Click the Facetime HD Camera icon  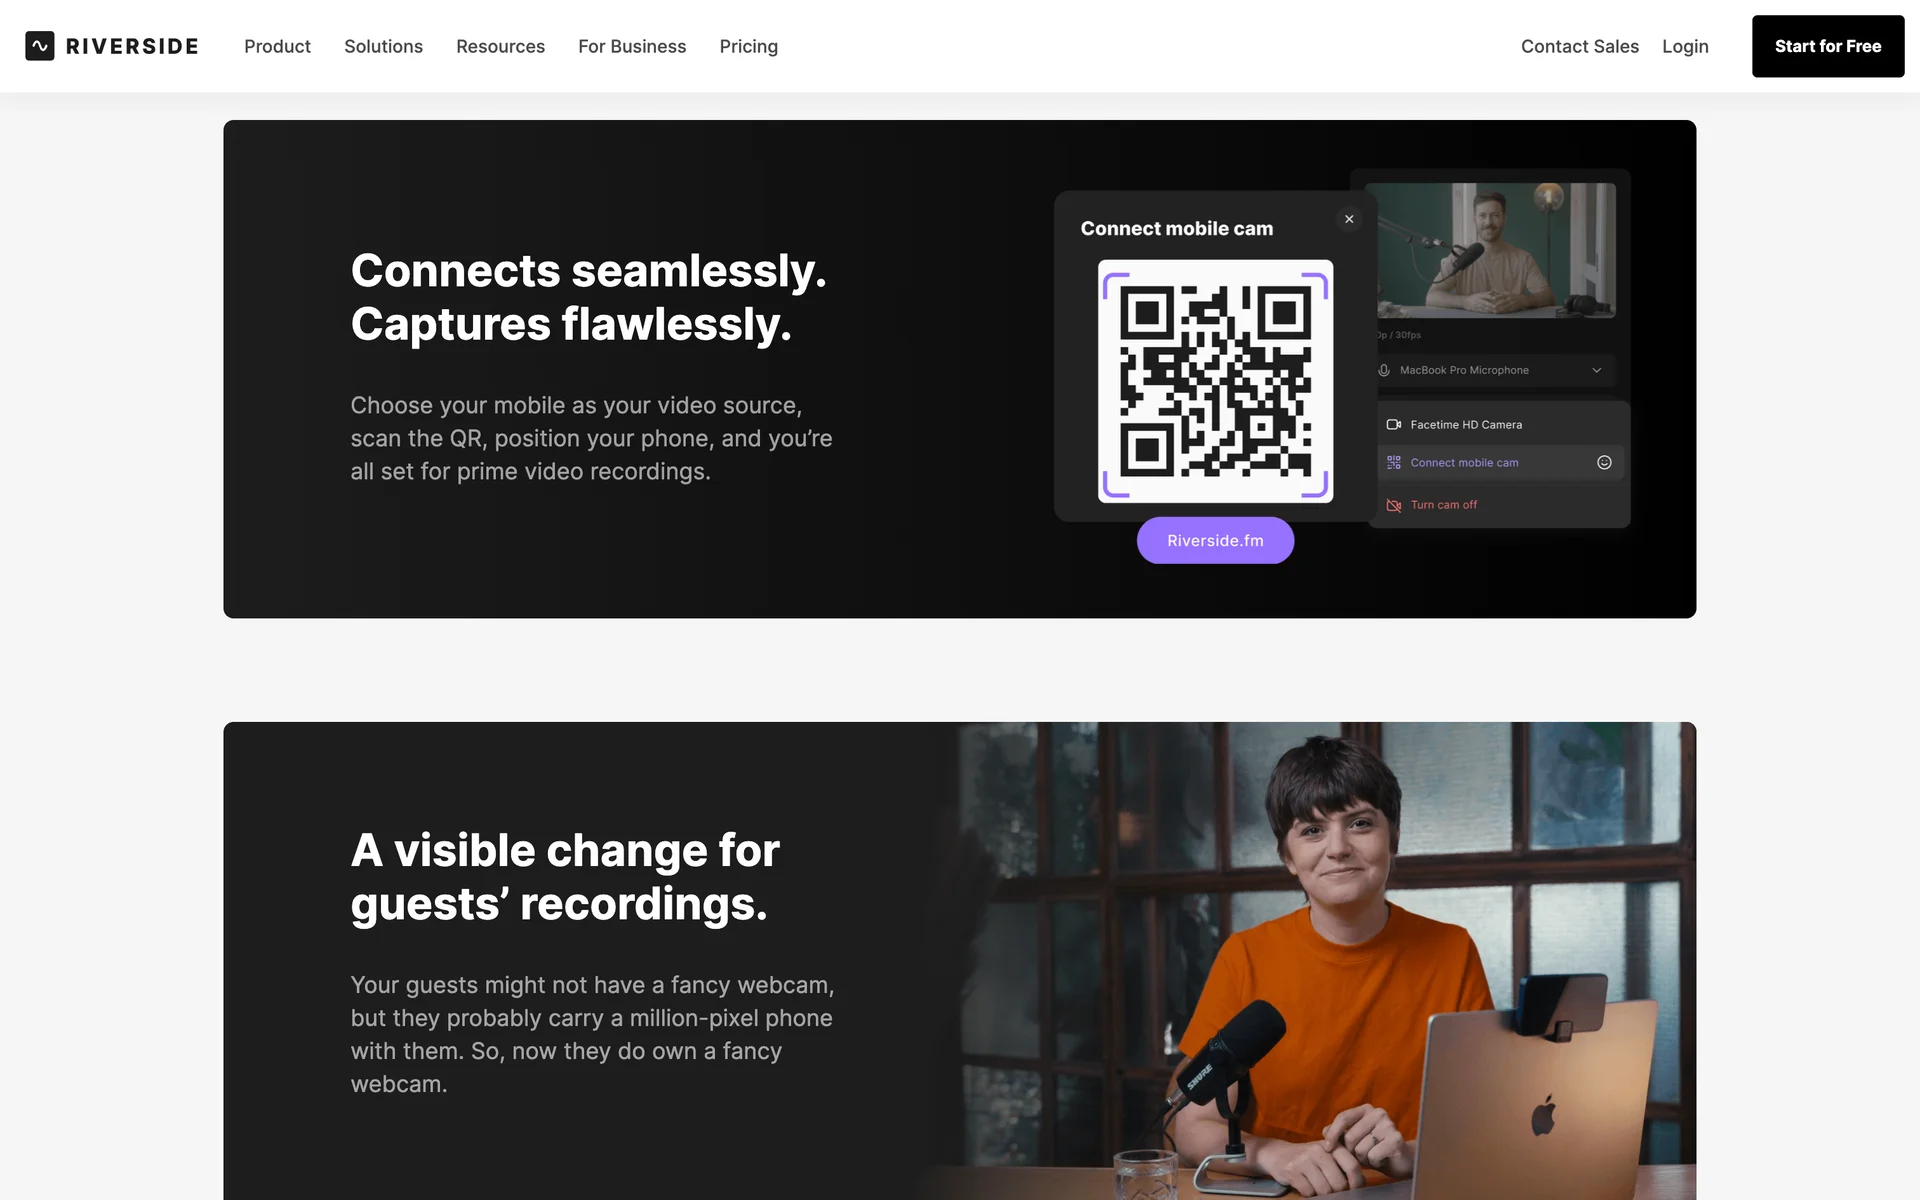click(x=1394, y=425)
